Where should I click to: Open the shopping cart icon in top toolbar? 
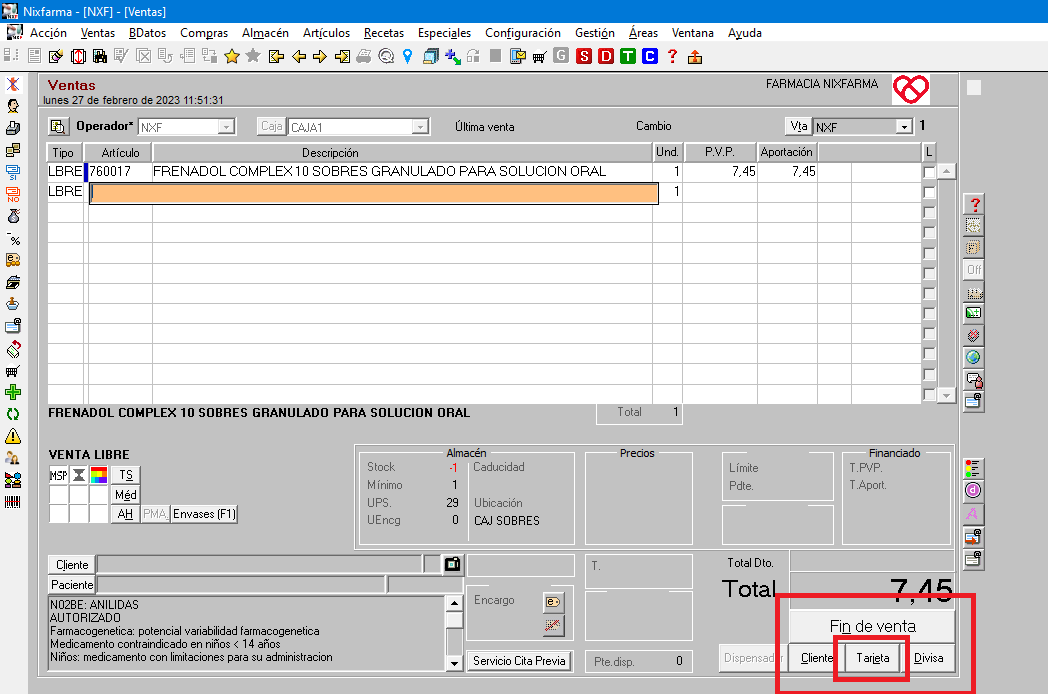[x=539, y=57]
